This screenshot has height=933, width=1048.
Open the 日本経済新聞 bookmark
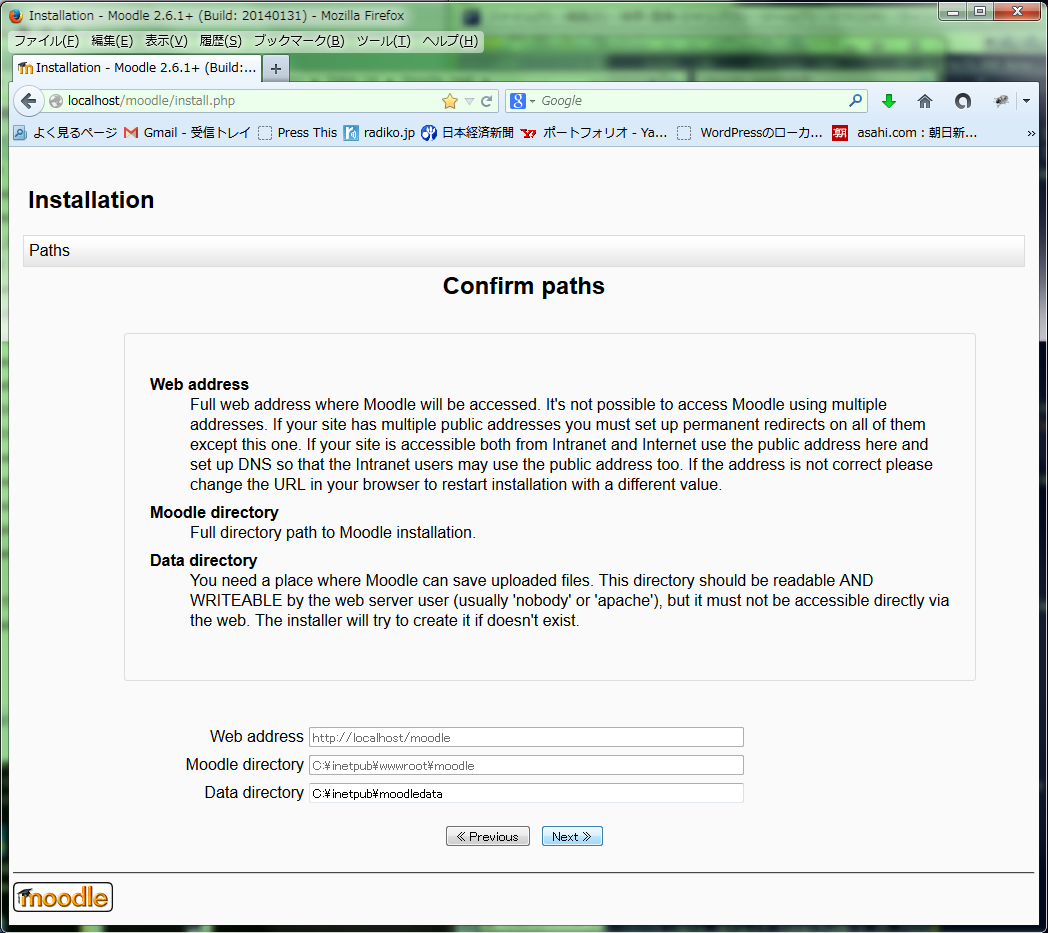click(467, 133)
